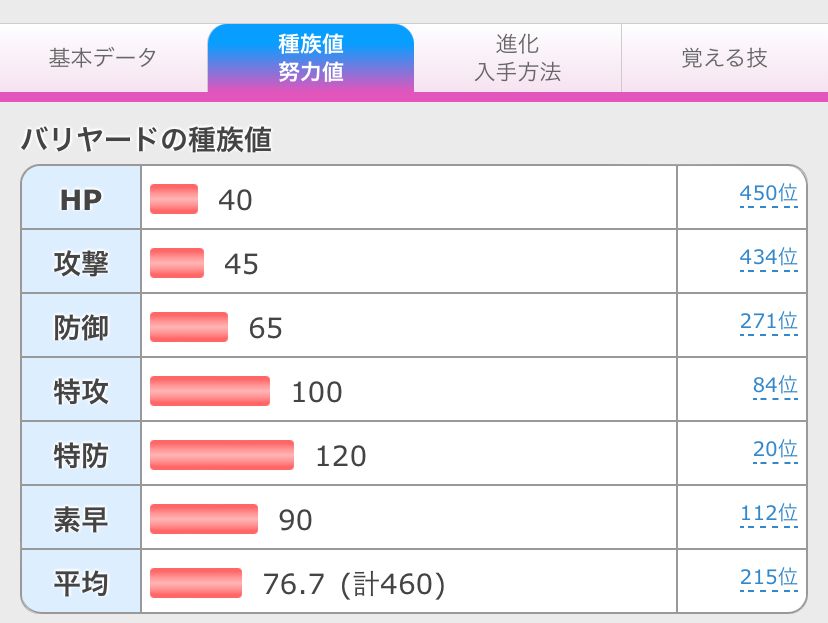The image size is (828, 623).
Task: Click the 特防 ranking link 20位
Action: (775, 449)
